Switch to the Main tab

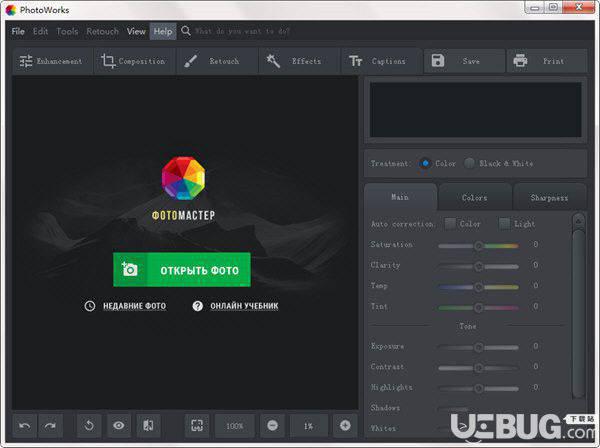[400, 197]
